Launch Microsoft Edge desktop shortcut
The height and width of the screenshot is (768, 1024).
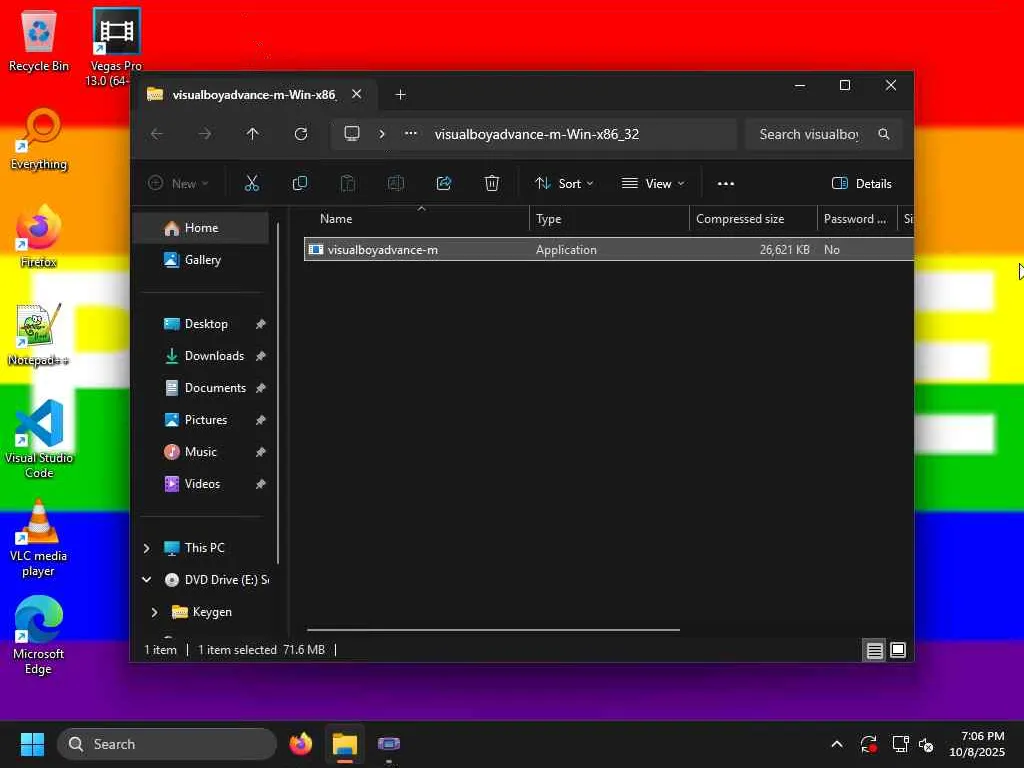coord(39,635)
